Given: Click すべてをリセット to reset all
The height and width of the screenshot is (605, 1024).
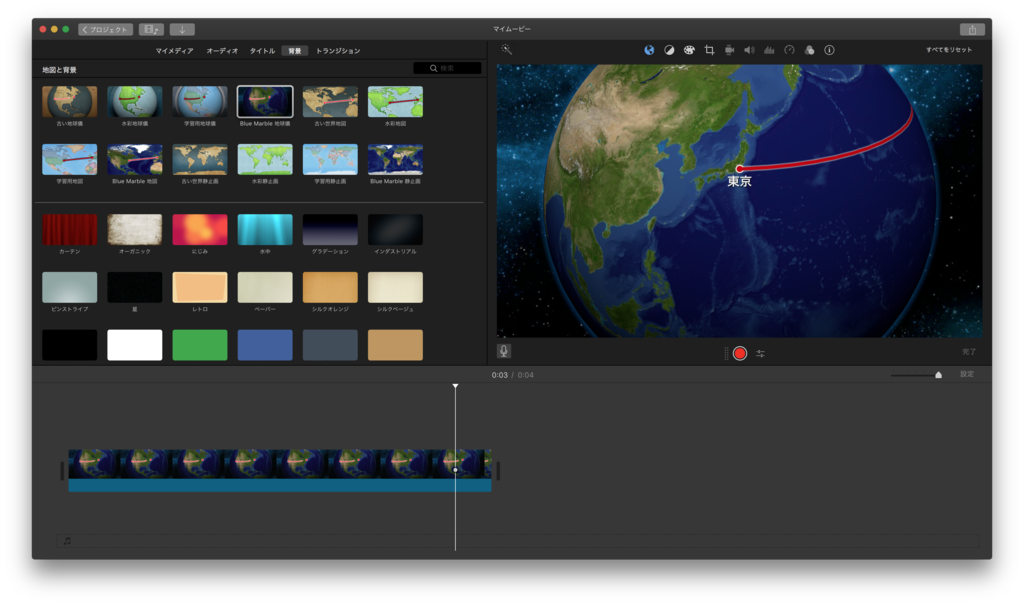Looking at the screenshot, I should [948, 50].
